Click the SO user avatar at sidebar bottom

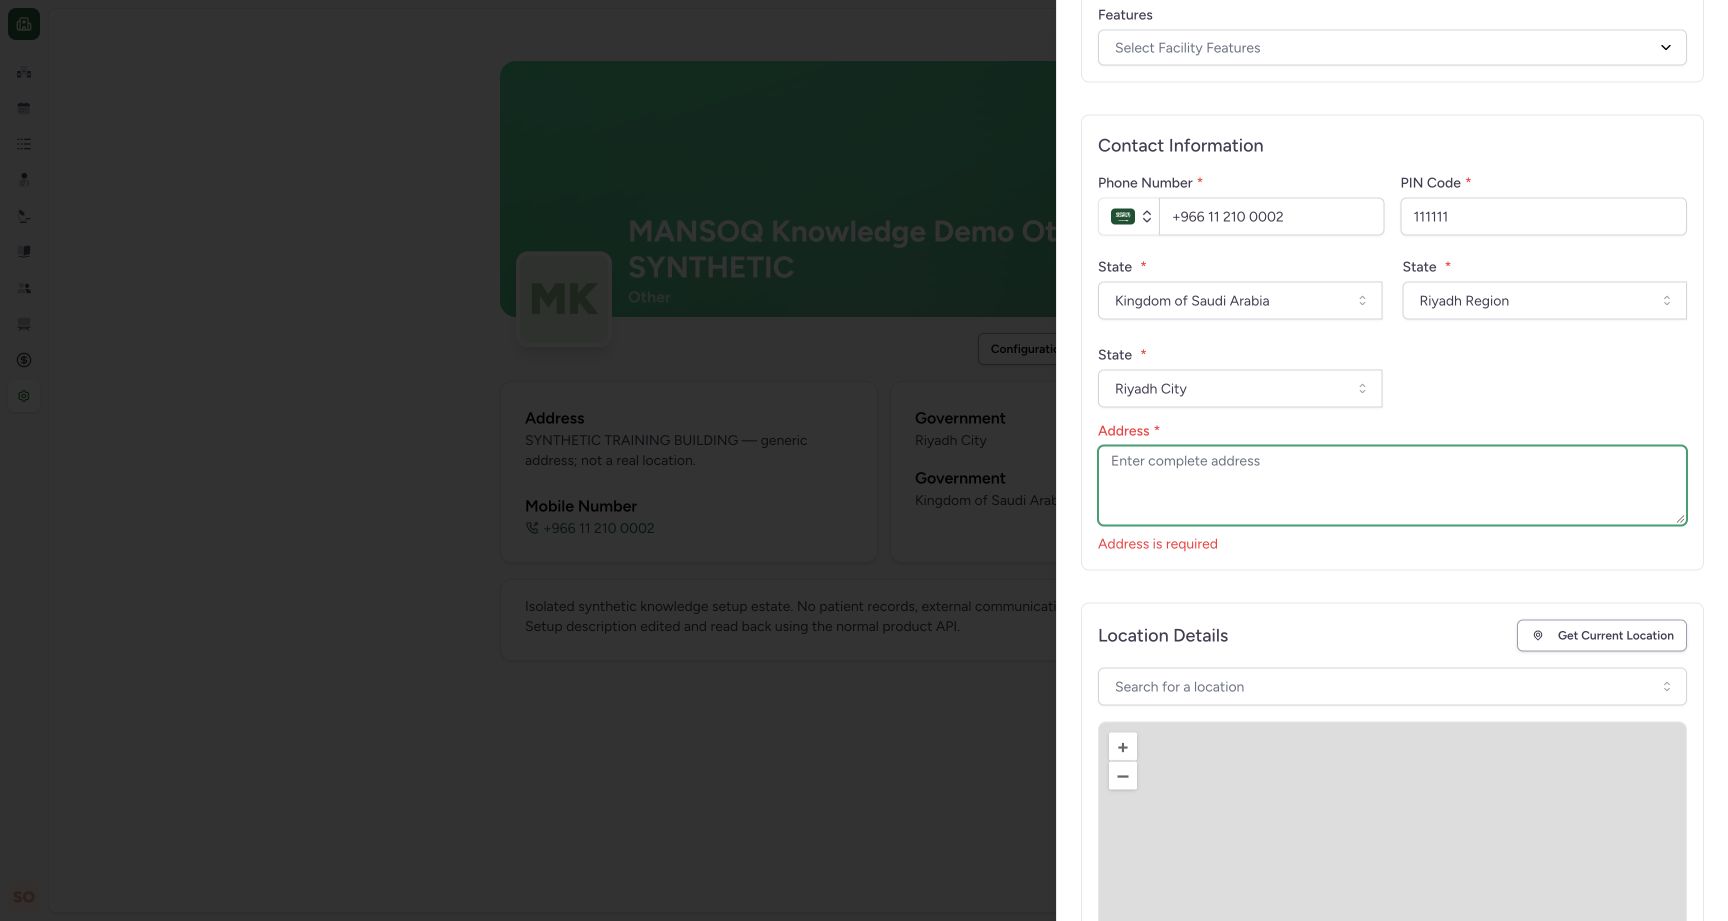[24, 897]
